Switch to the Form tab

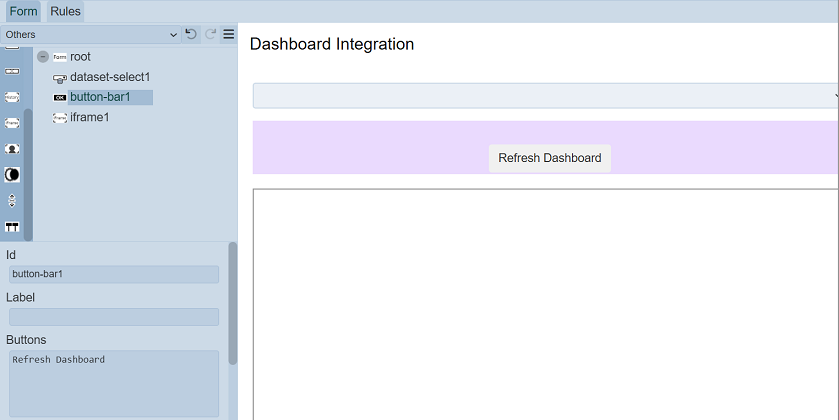tap(23, 11)
